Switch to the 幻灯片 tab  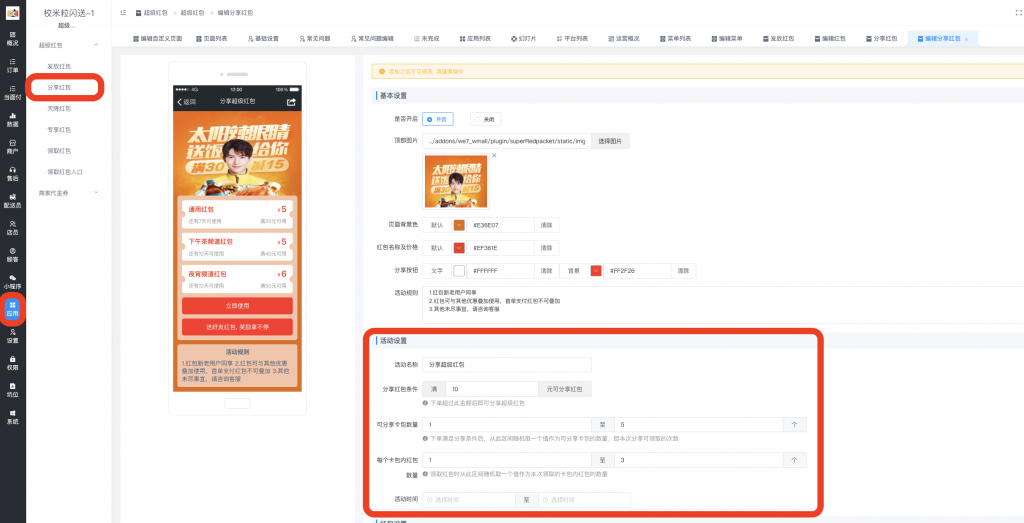click(x=524, y=39)
